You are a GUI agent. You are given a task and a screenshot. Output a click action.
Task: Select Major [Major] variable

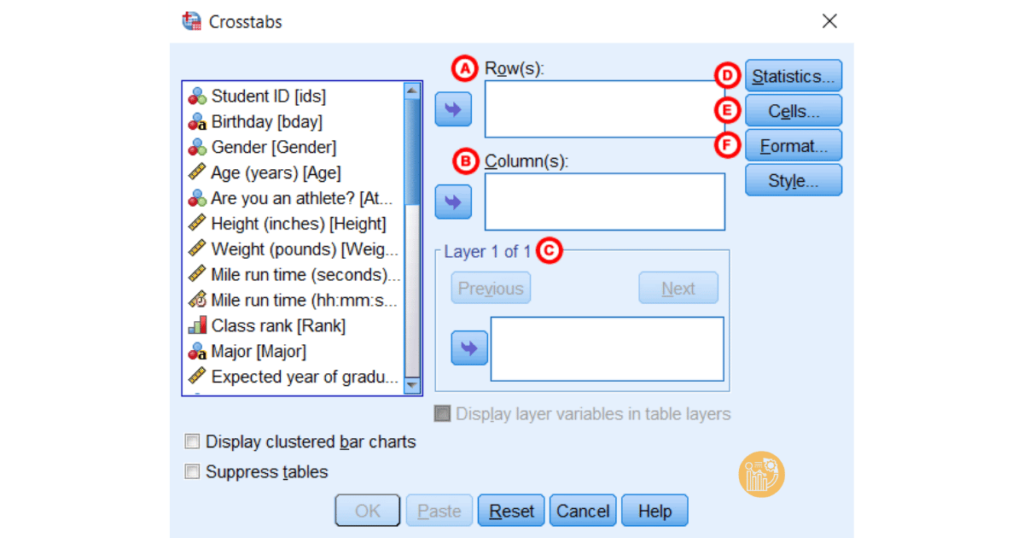pyautogui.click(x=259, y=351)
